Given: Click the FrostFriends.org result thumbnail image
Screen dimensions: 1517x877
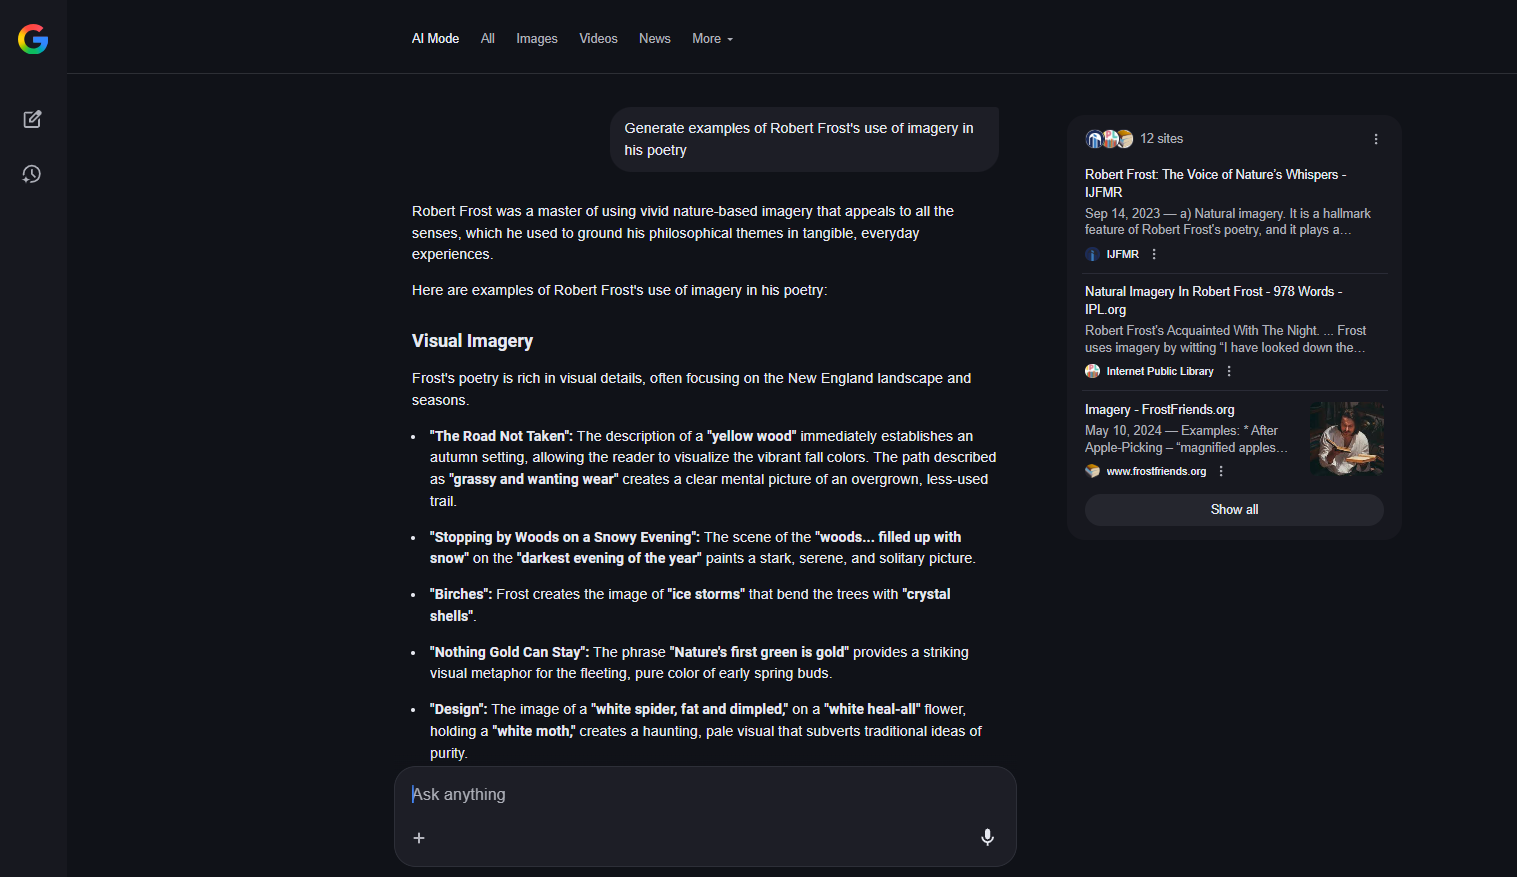Looking at the screenshot, I should tap(1346, 438).
